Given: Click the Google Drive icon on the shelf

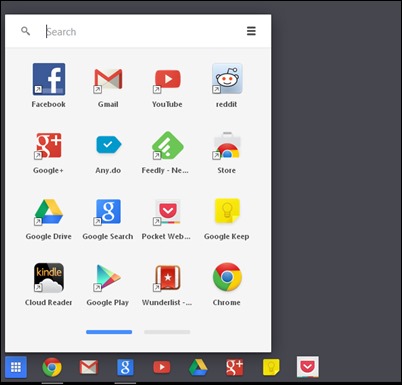Looking at the screenshot, I should (x=198, y=367).
